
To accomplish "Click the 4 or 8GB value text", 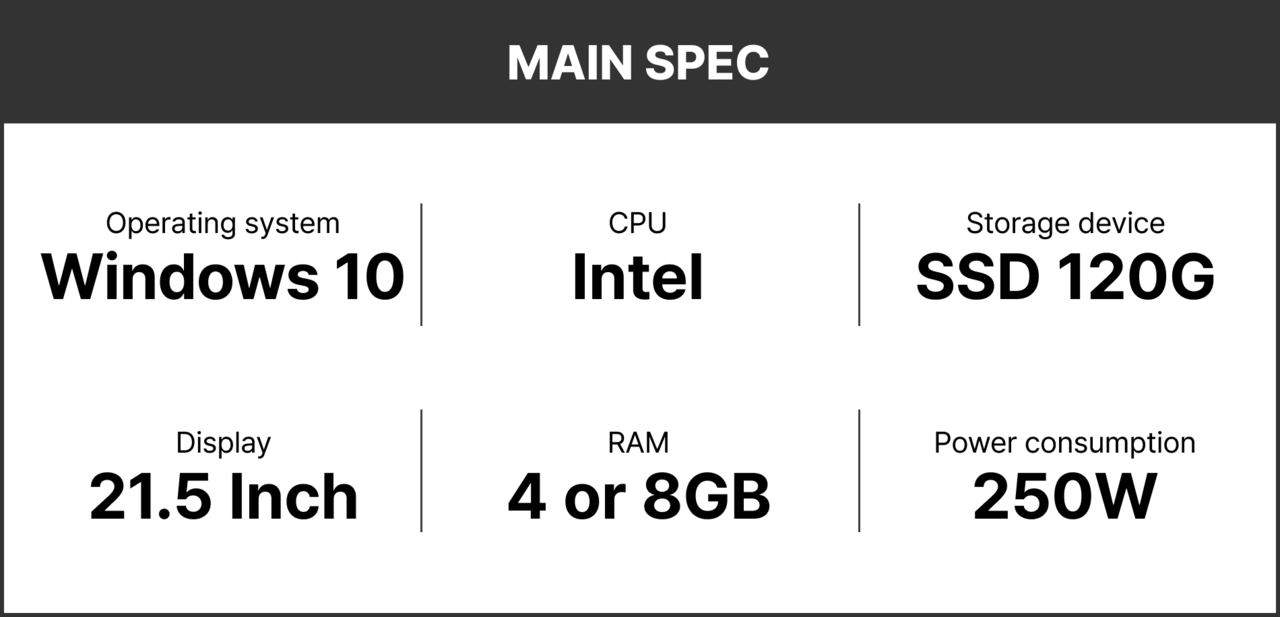I will [x=638, y=497].
